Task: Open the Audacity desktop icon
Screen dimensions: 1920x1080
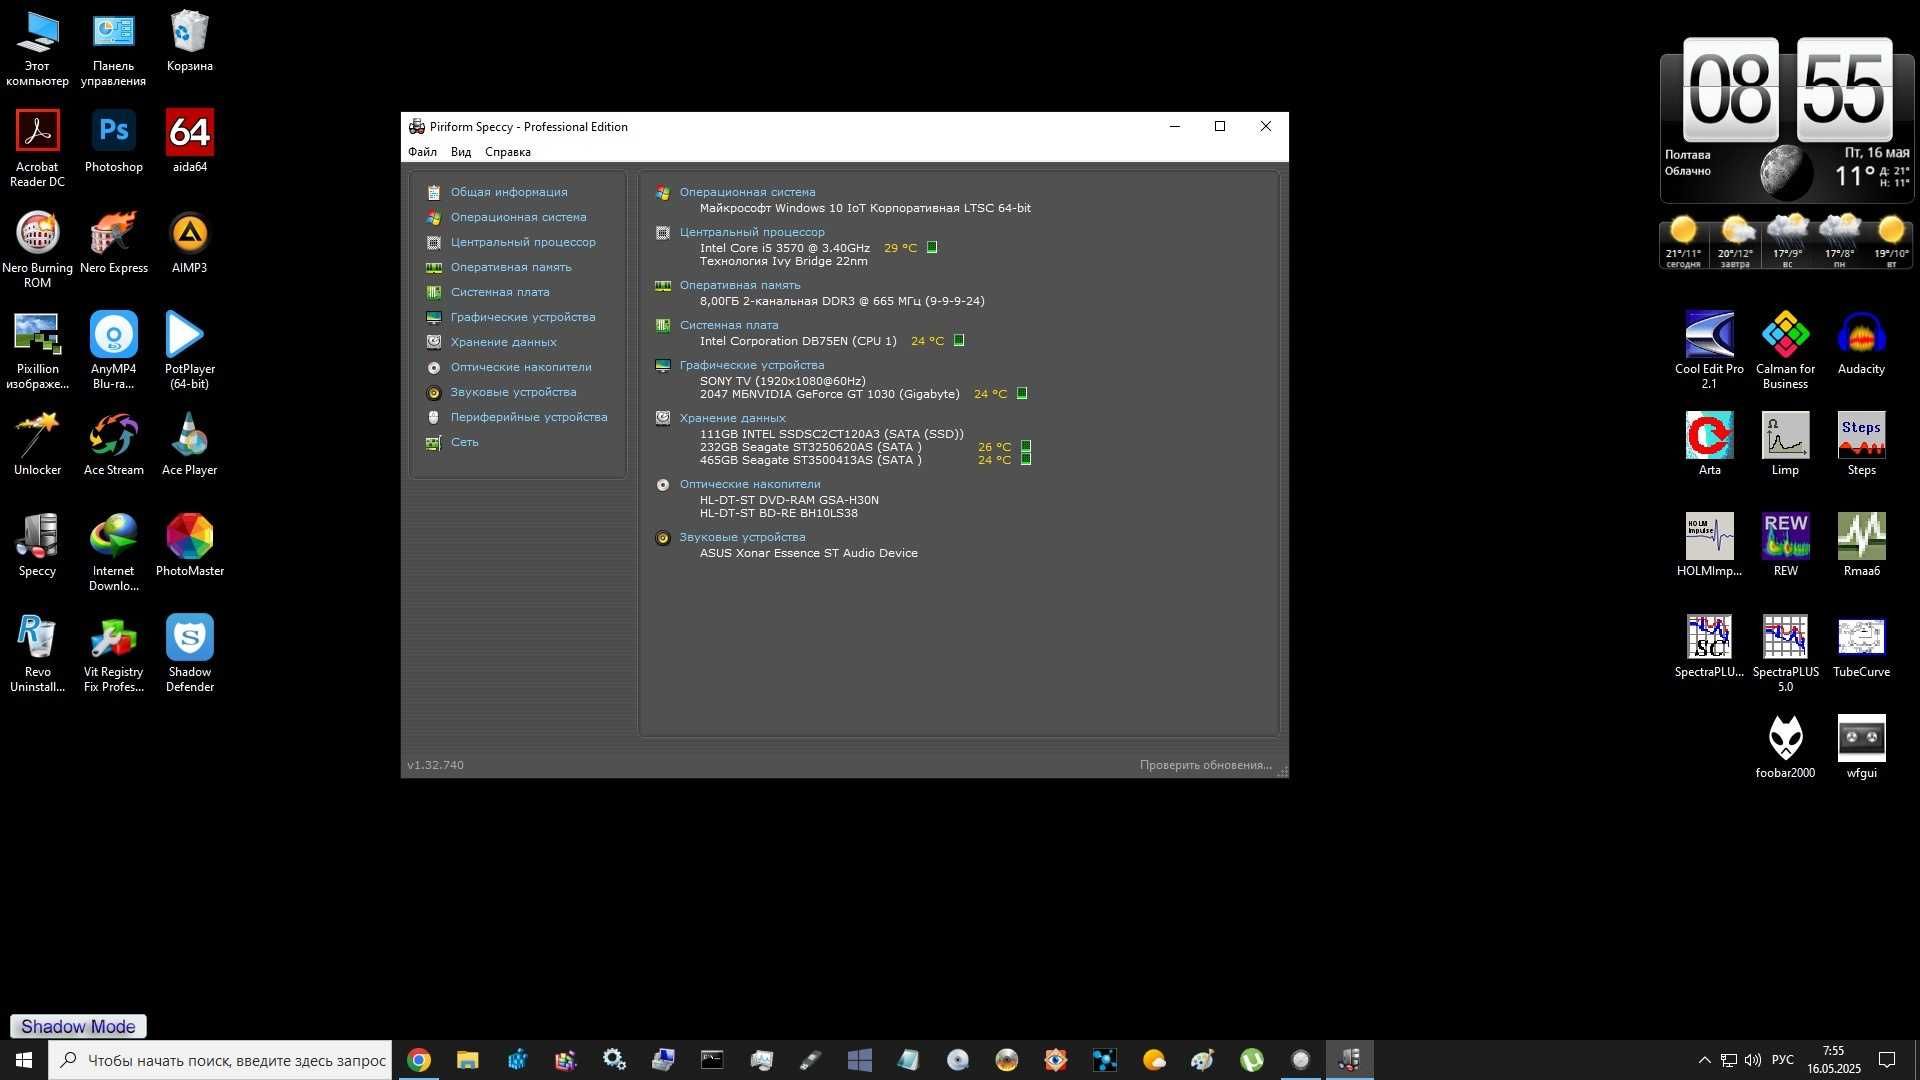Action: [1861, 344]
